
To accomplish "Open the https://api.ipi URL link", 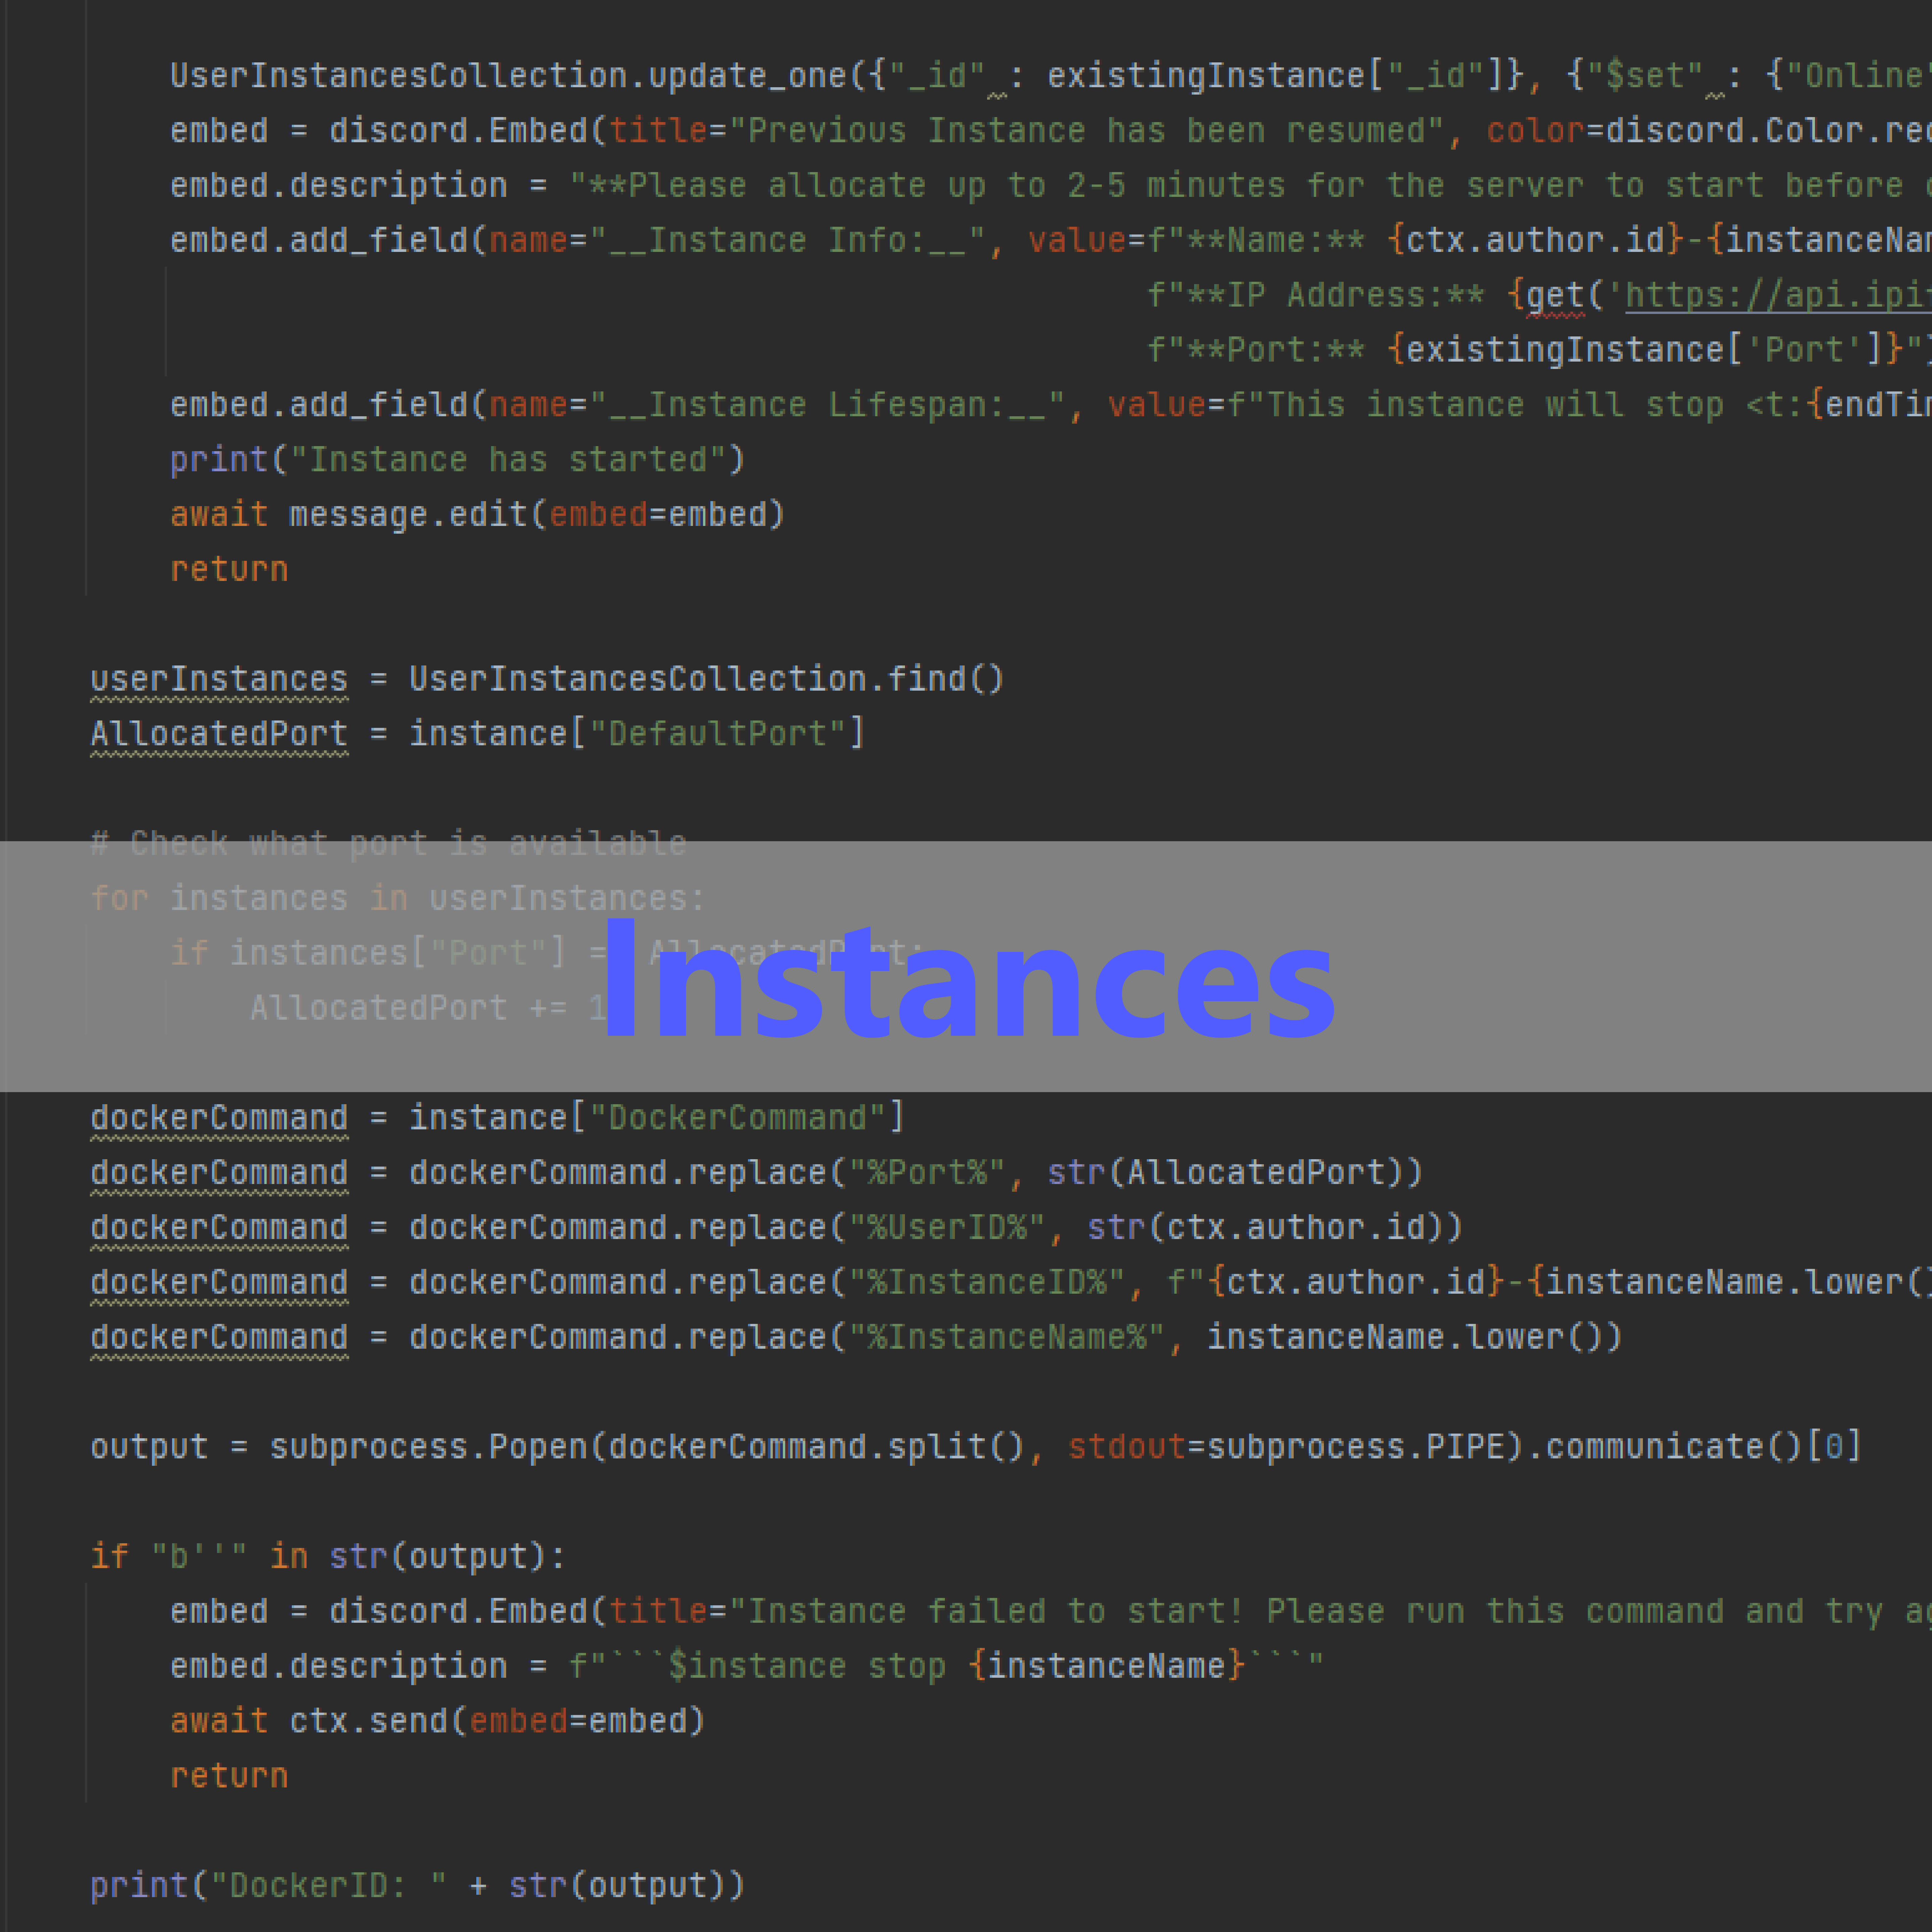I will coord(1778,295).
